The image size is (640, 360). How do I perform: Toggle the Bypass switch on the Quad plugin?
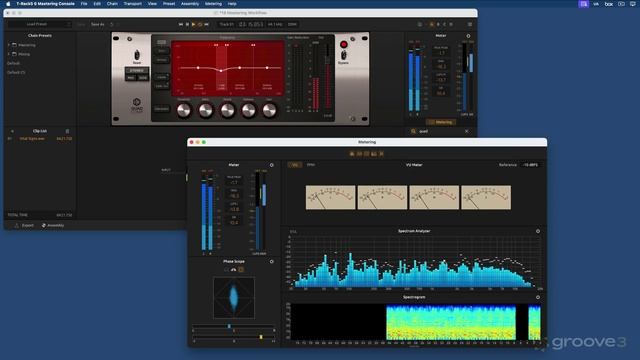(344, 54)
